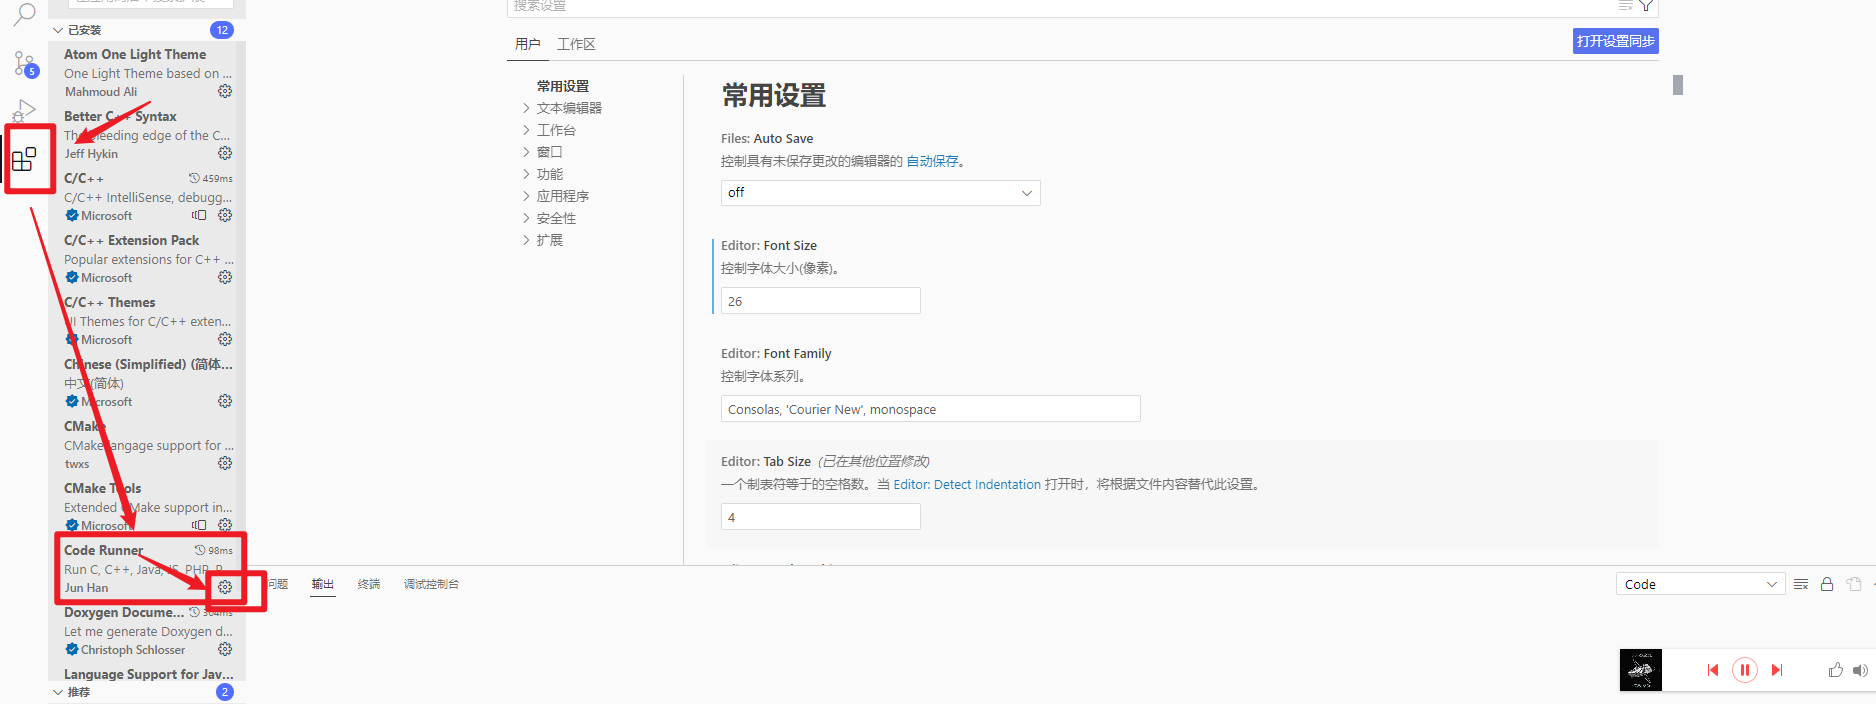Open the Code output channel dropdown

coord(1700,584)
